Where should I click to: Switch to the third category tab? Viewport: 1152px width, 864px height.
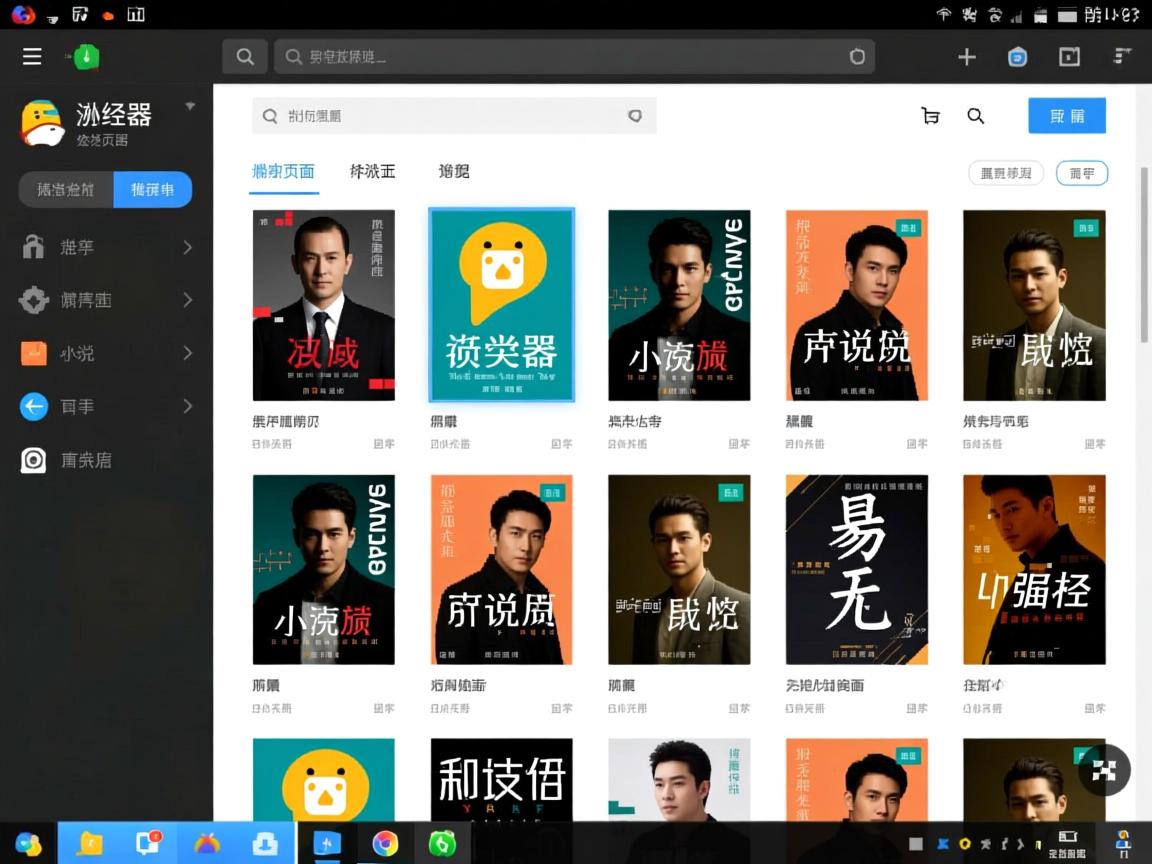453,171
